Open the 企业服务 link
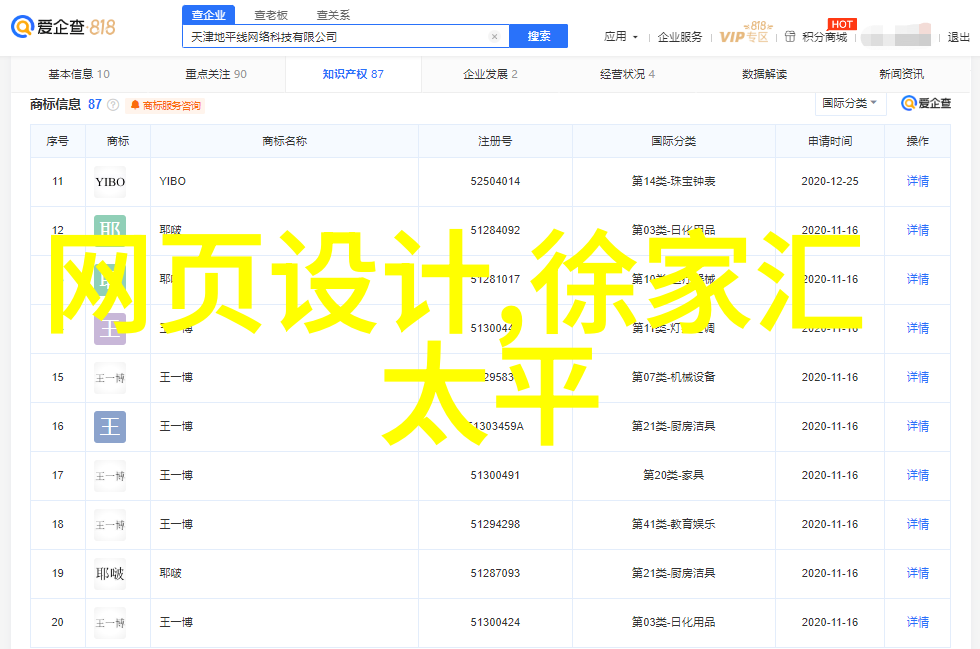 tap(680, 37)
